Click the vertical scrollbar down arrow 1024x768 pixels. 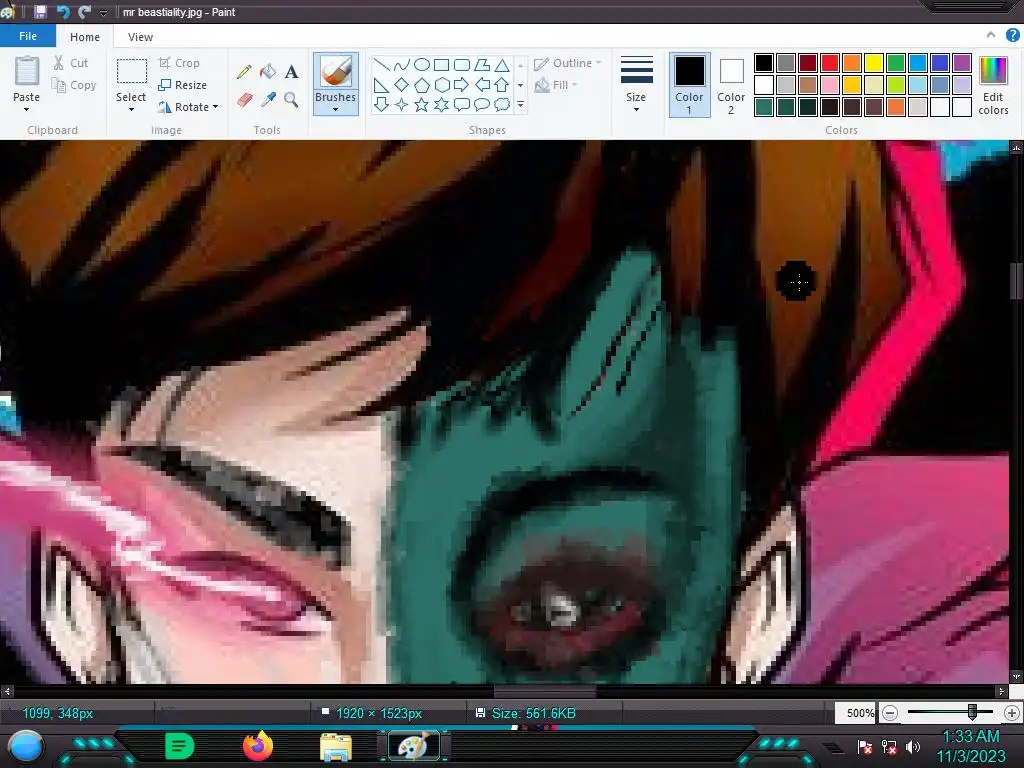pyautogui.click(x=1016, y=677)
